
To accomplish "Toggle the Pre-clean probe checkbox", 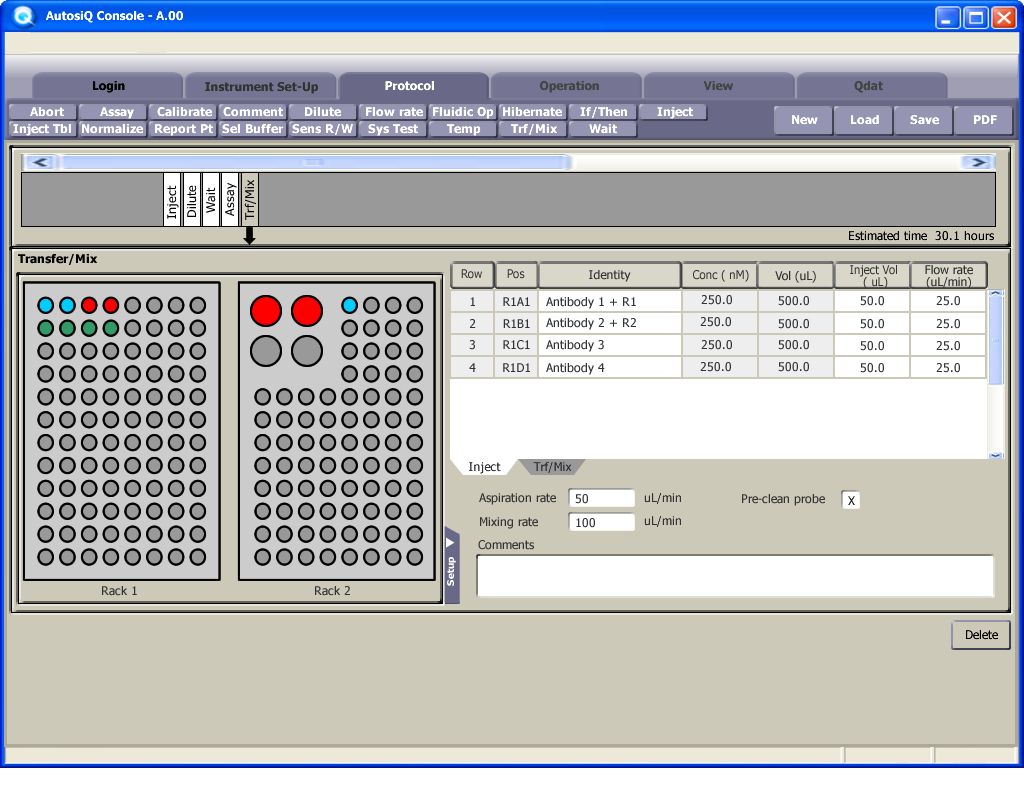I will (850, 500).
